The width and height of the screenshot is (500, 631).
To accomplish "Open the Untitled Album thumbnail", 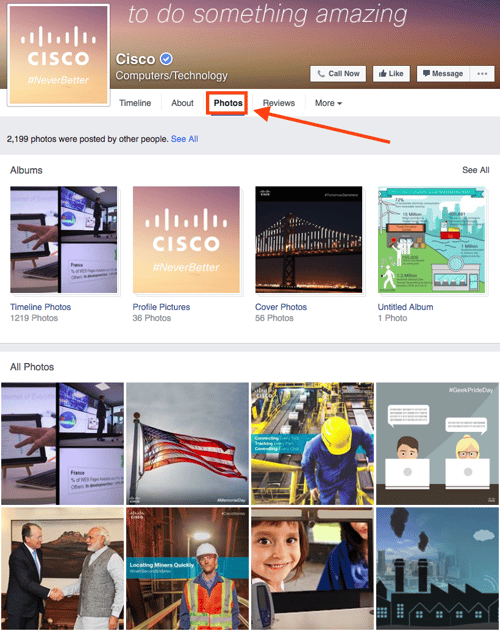I will pos(431,239).
